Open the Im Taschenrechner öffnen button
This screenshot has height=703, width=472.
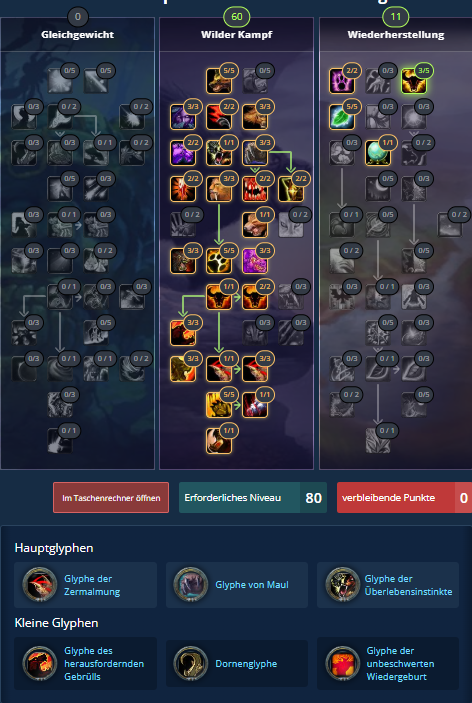(x=111, y=497)
